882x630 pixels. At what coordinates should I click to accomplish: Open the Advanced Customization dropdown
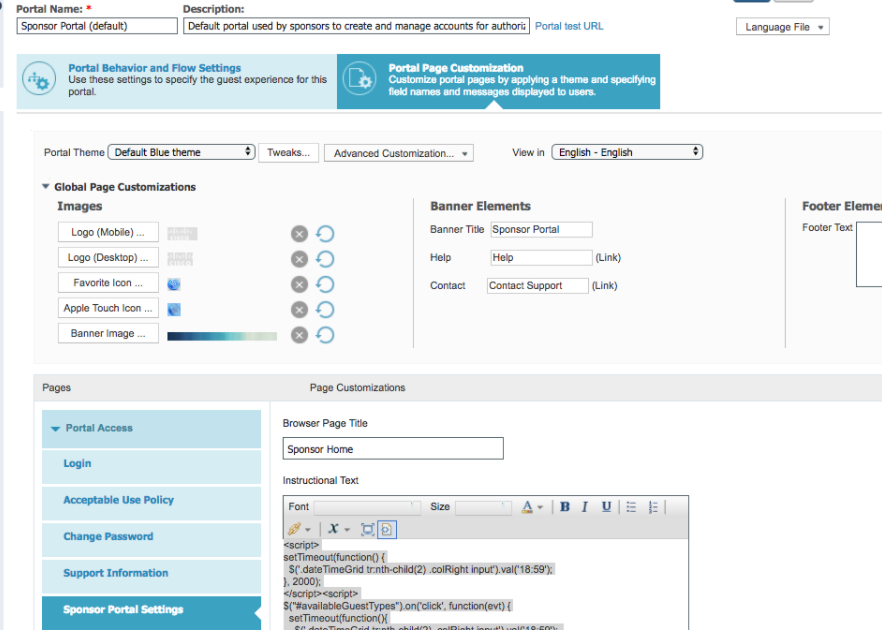(x=399, y=153)
